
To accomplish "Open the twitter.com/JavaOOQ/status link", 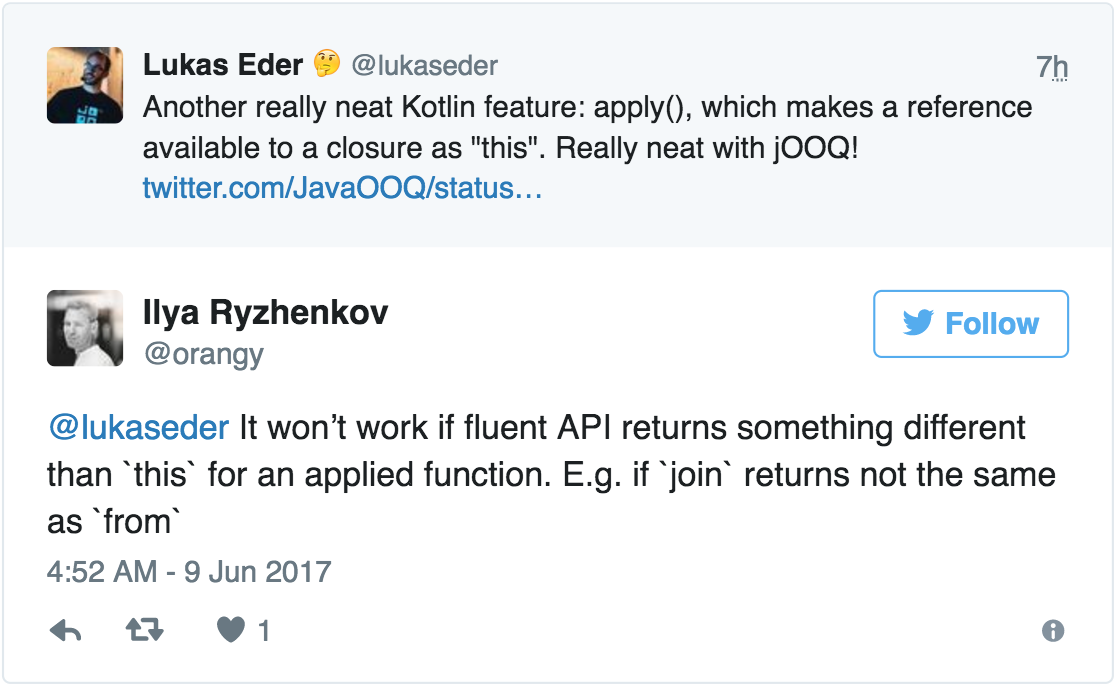I will click(x=342, y=187).
